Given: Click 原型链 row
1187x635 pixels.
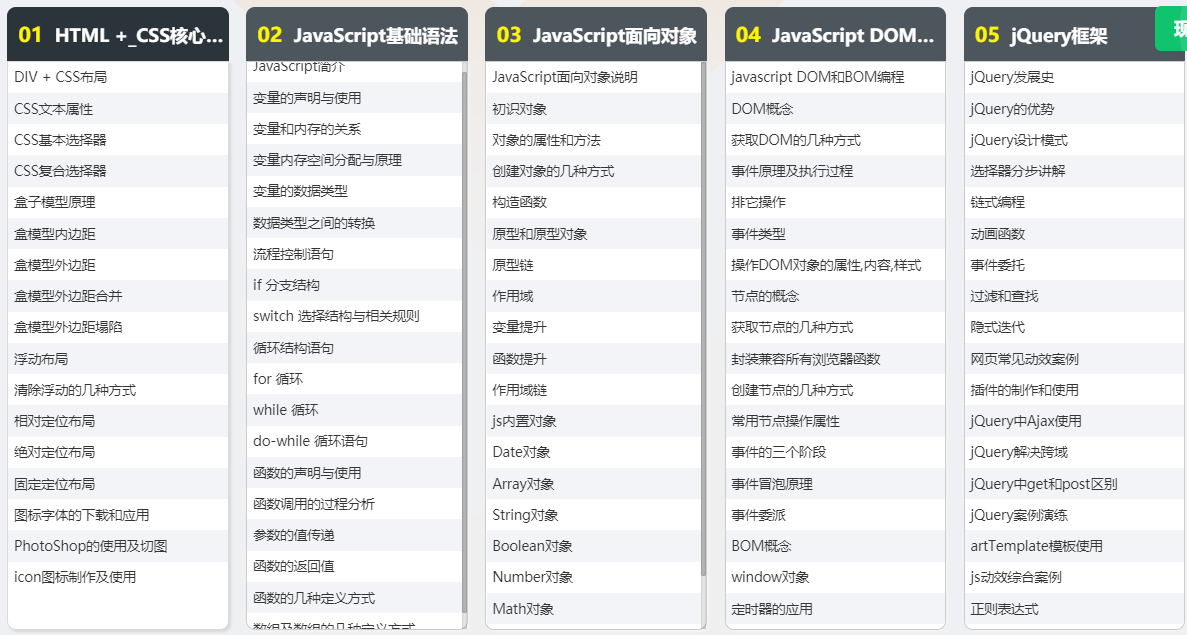Looking at the screenshot, I should point(593,265).
